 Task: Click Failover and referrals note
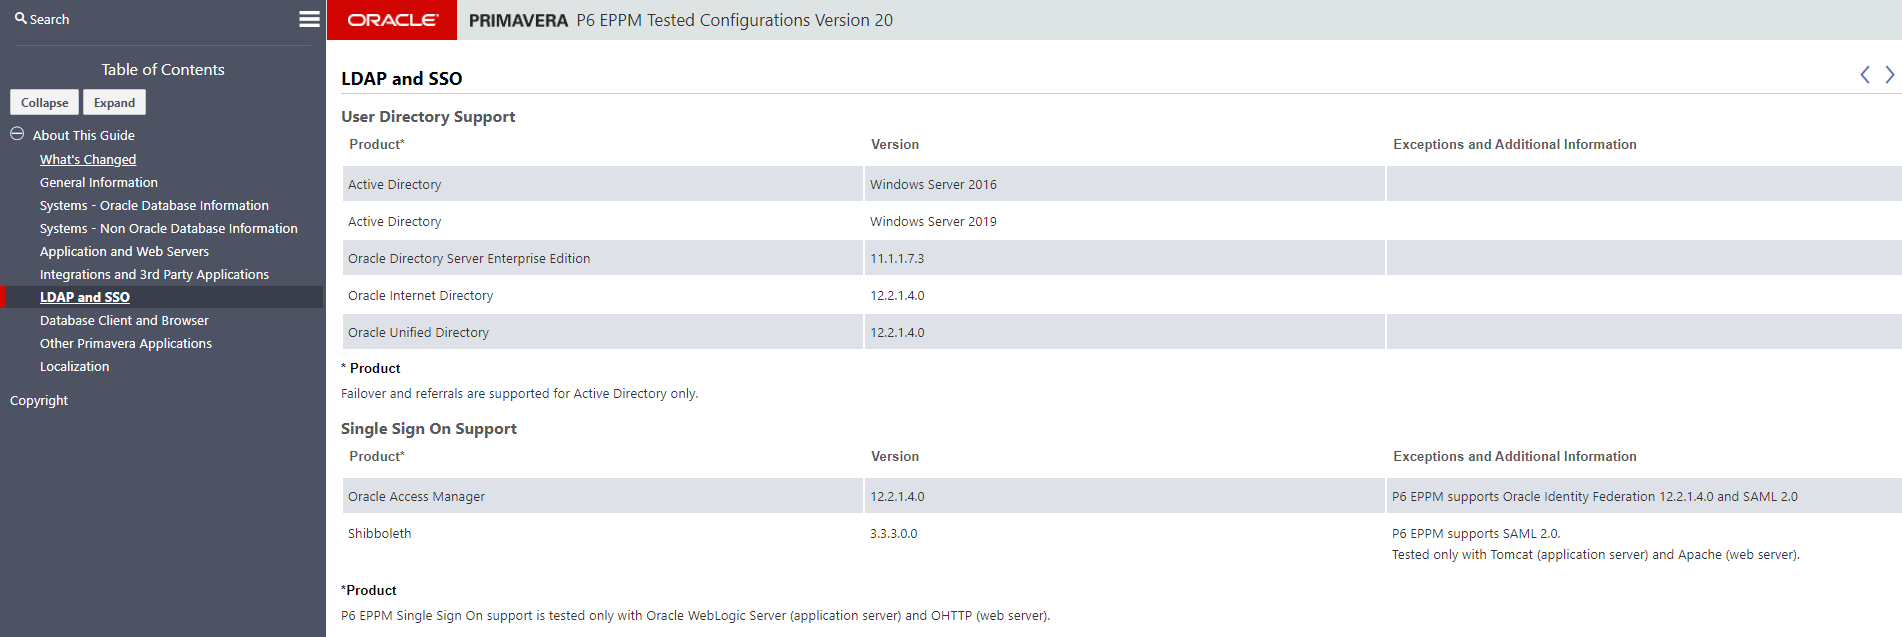click(519, 393)
